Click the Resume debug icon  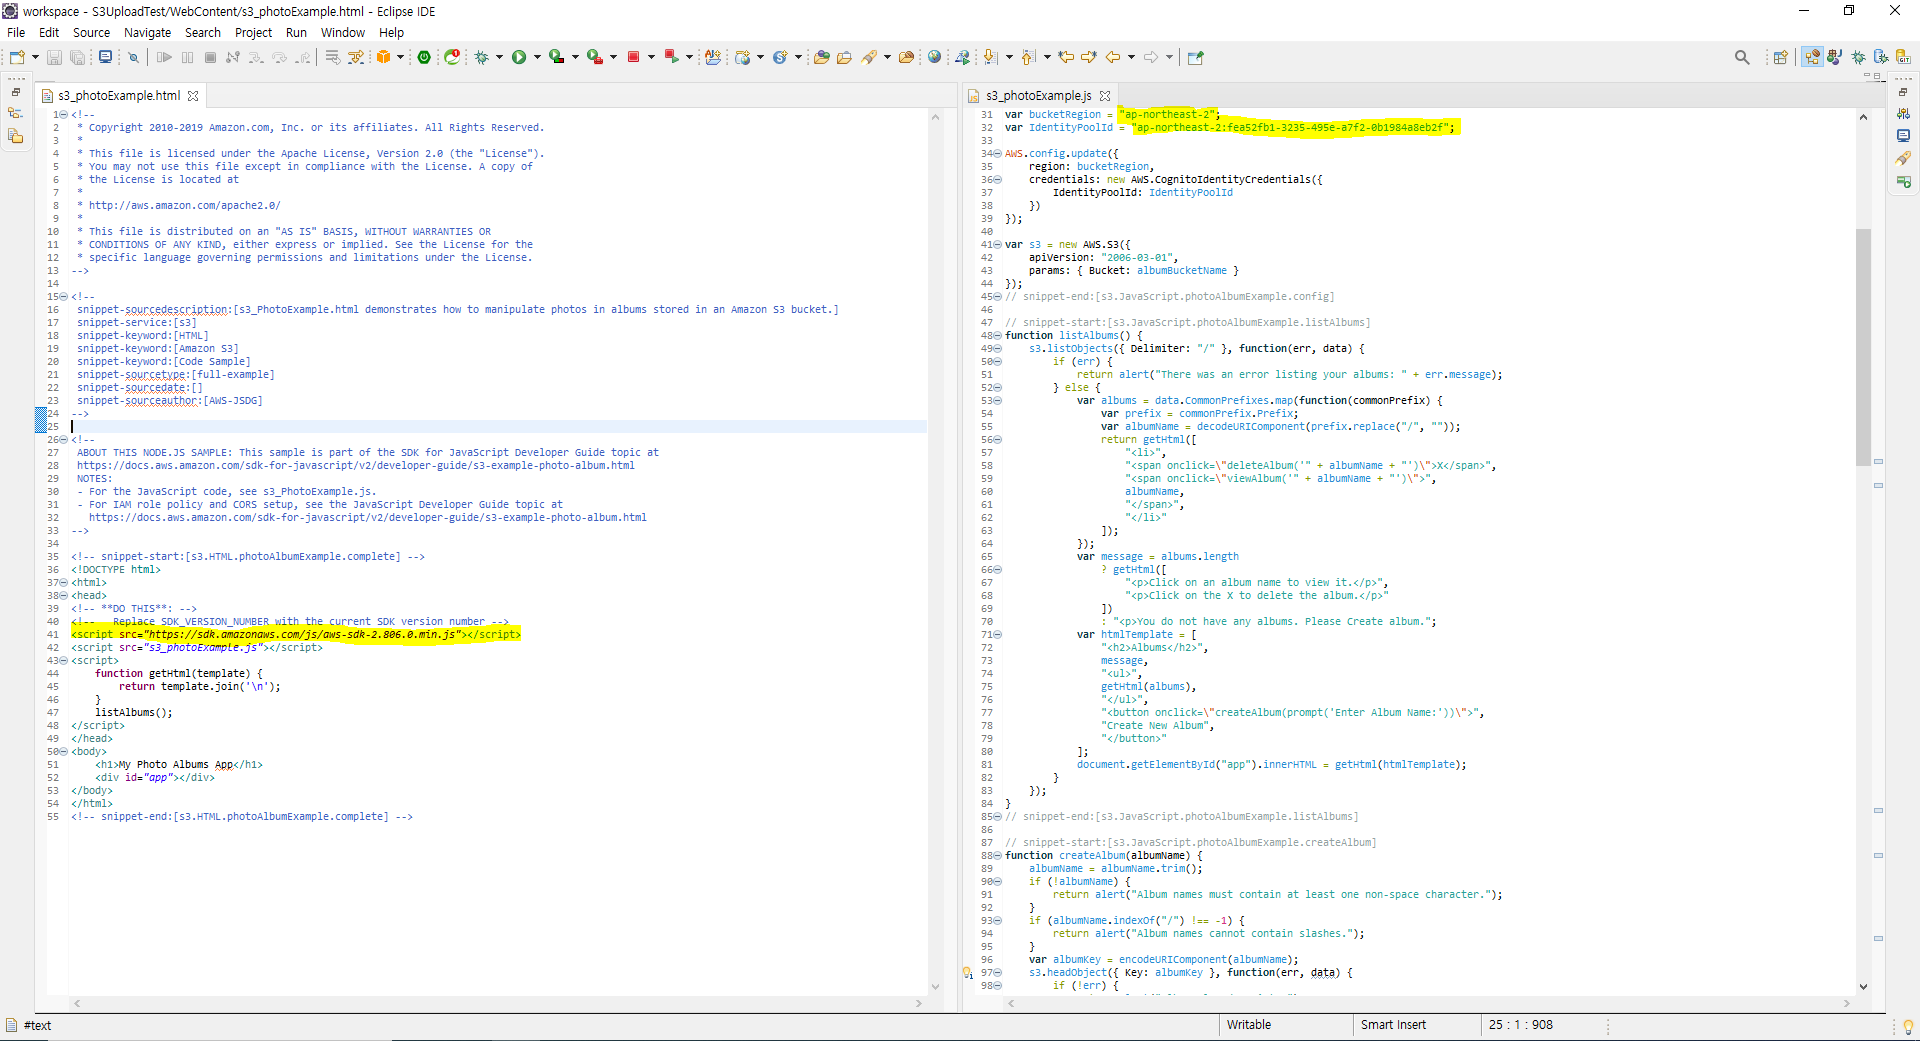[x=165, y=57]
